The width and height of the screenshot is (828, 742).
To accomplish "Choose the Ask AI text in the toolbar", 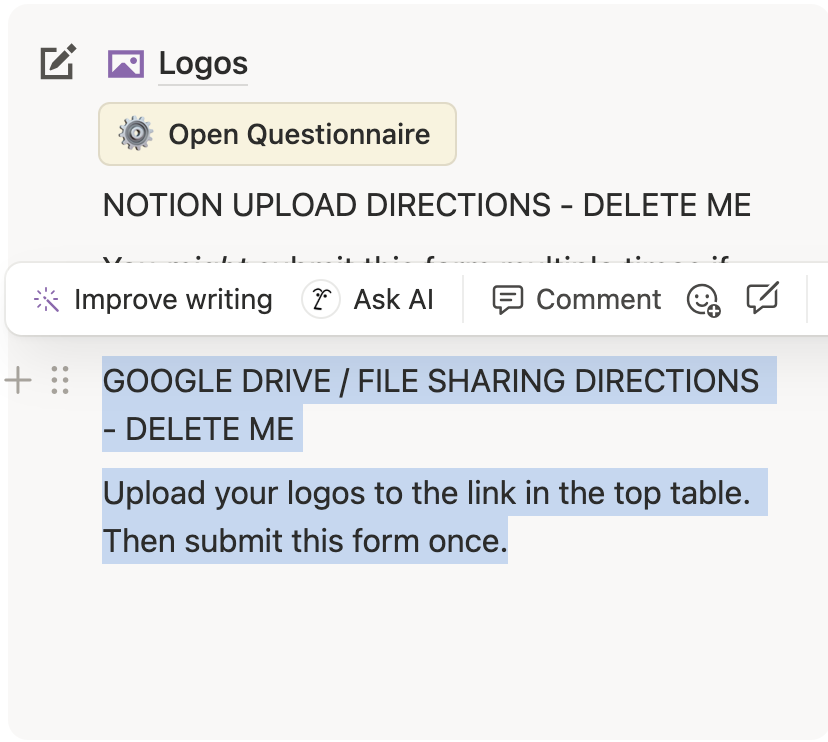I will (393, 299).
